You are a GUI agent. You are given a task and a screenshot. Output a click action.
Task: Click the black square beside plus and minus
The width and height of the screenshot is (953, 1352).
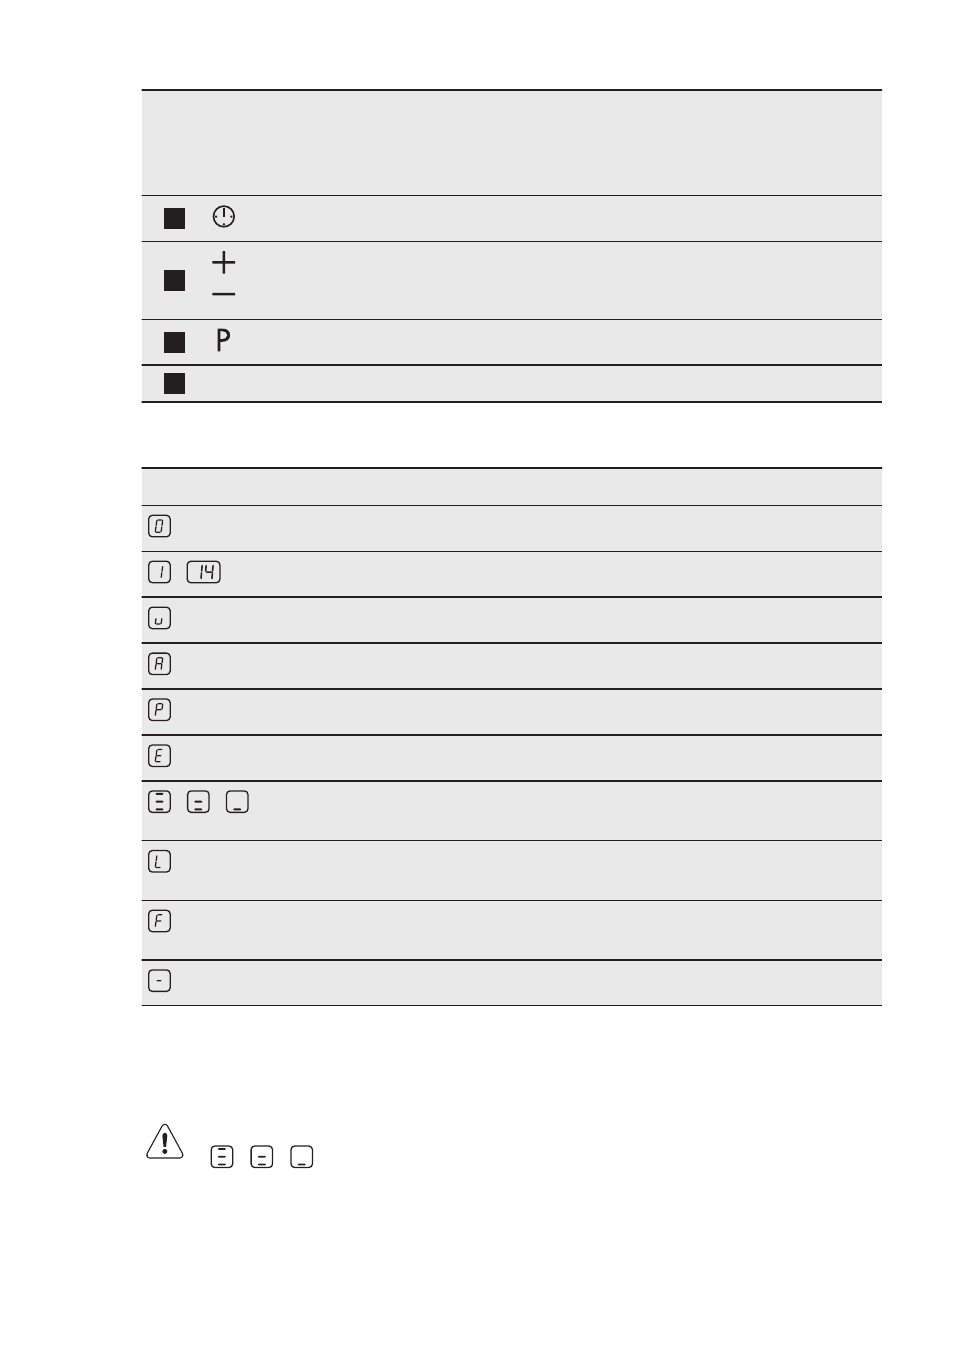tap(175, 280)
